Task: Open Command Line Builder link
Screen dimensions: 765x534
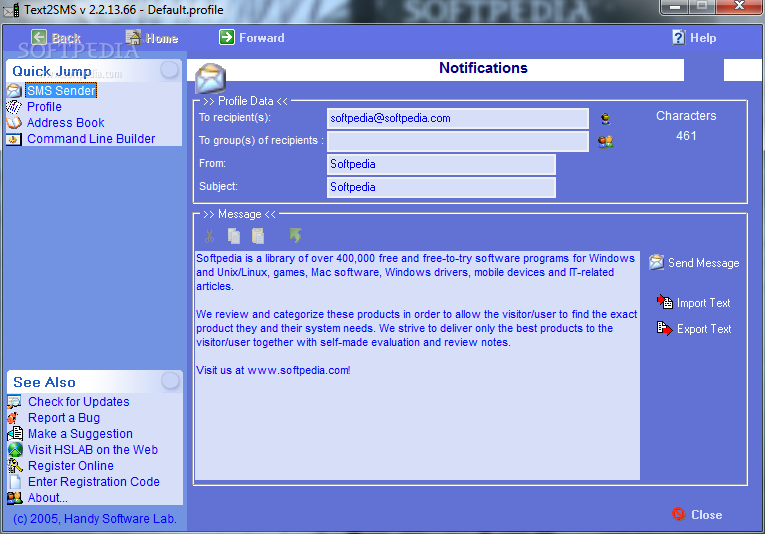Action: tap(91, 139)
